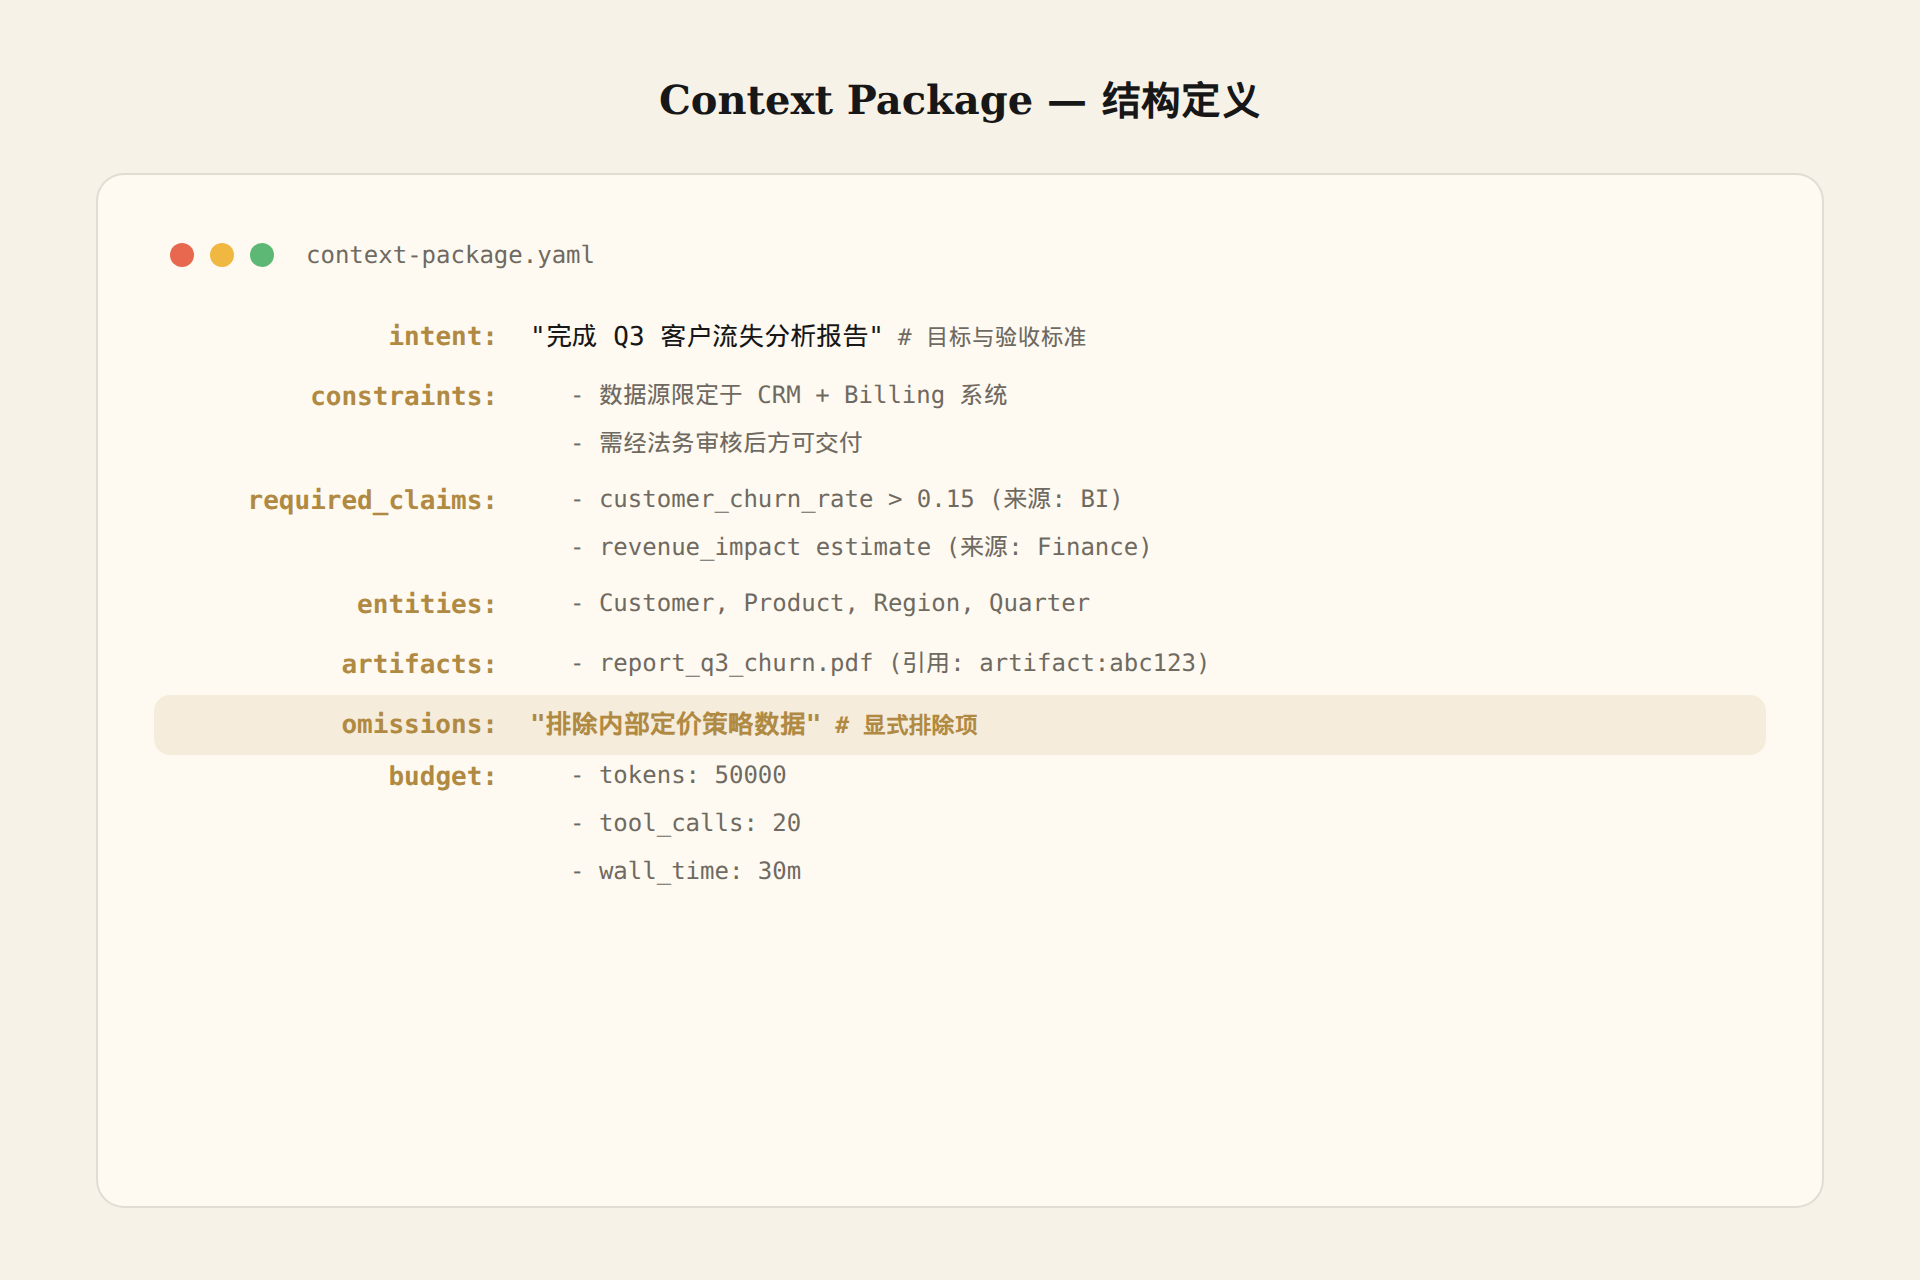Click the 'artifacts:' key
The height and width of the screenshot is (1280, 1920).
(x=419, y=664)
